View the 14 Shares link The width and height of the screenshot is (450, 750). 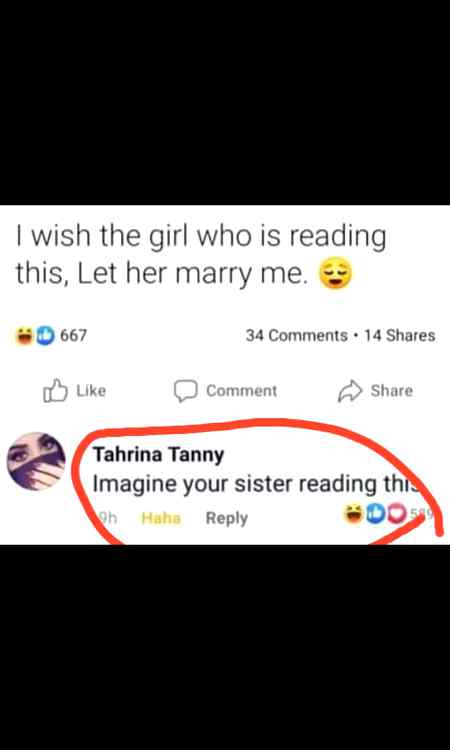tap(400, 335)
